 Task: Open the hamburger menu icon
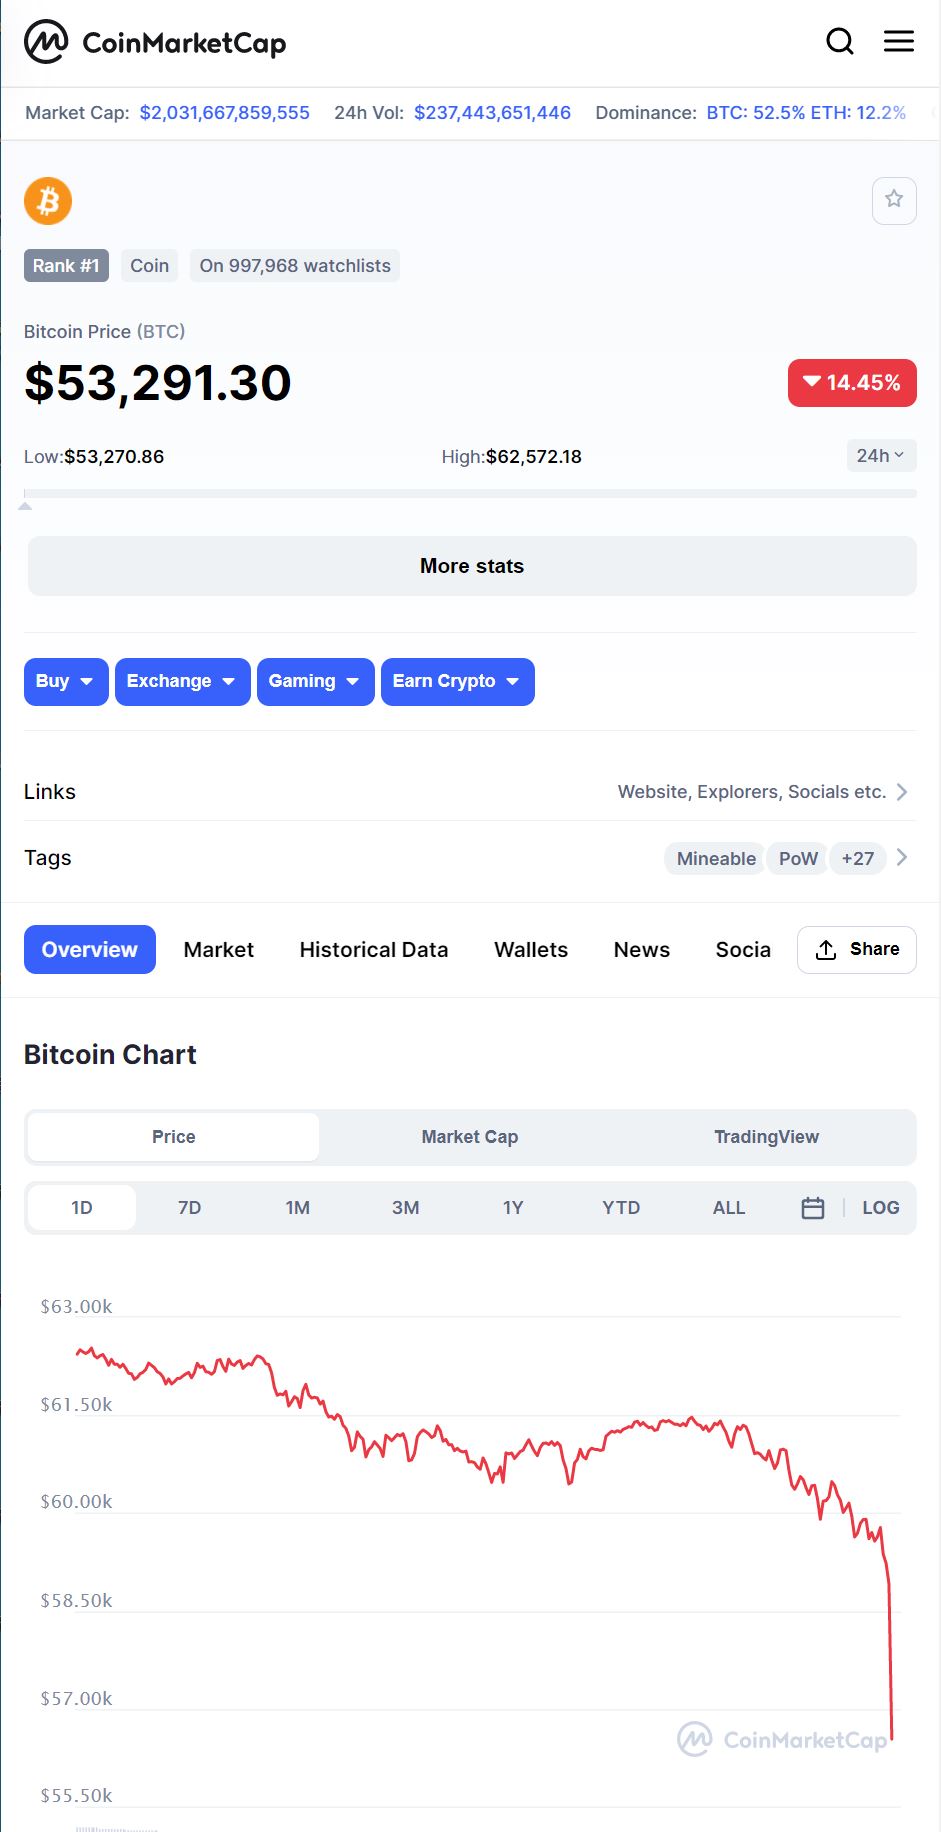[x=898, y=41]
